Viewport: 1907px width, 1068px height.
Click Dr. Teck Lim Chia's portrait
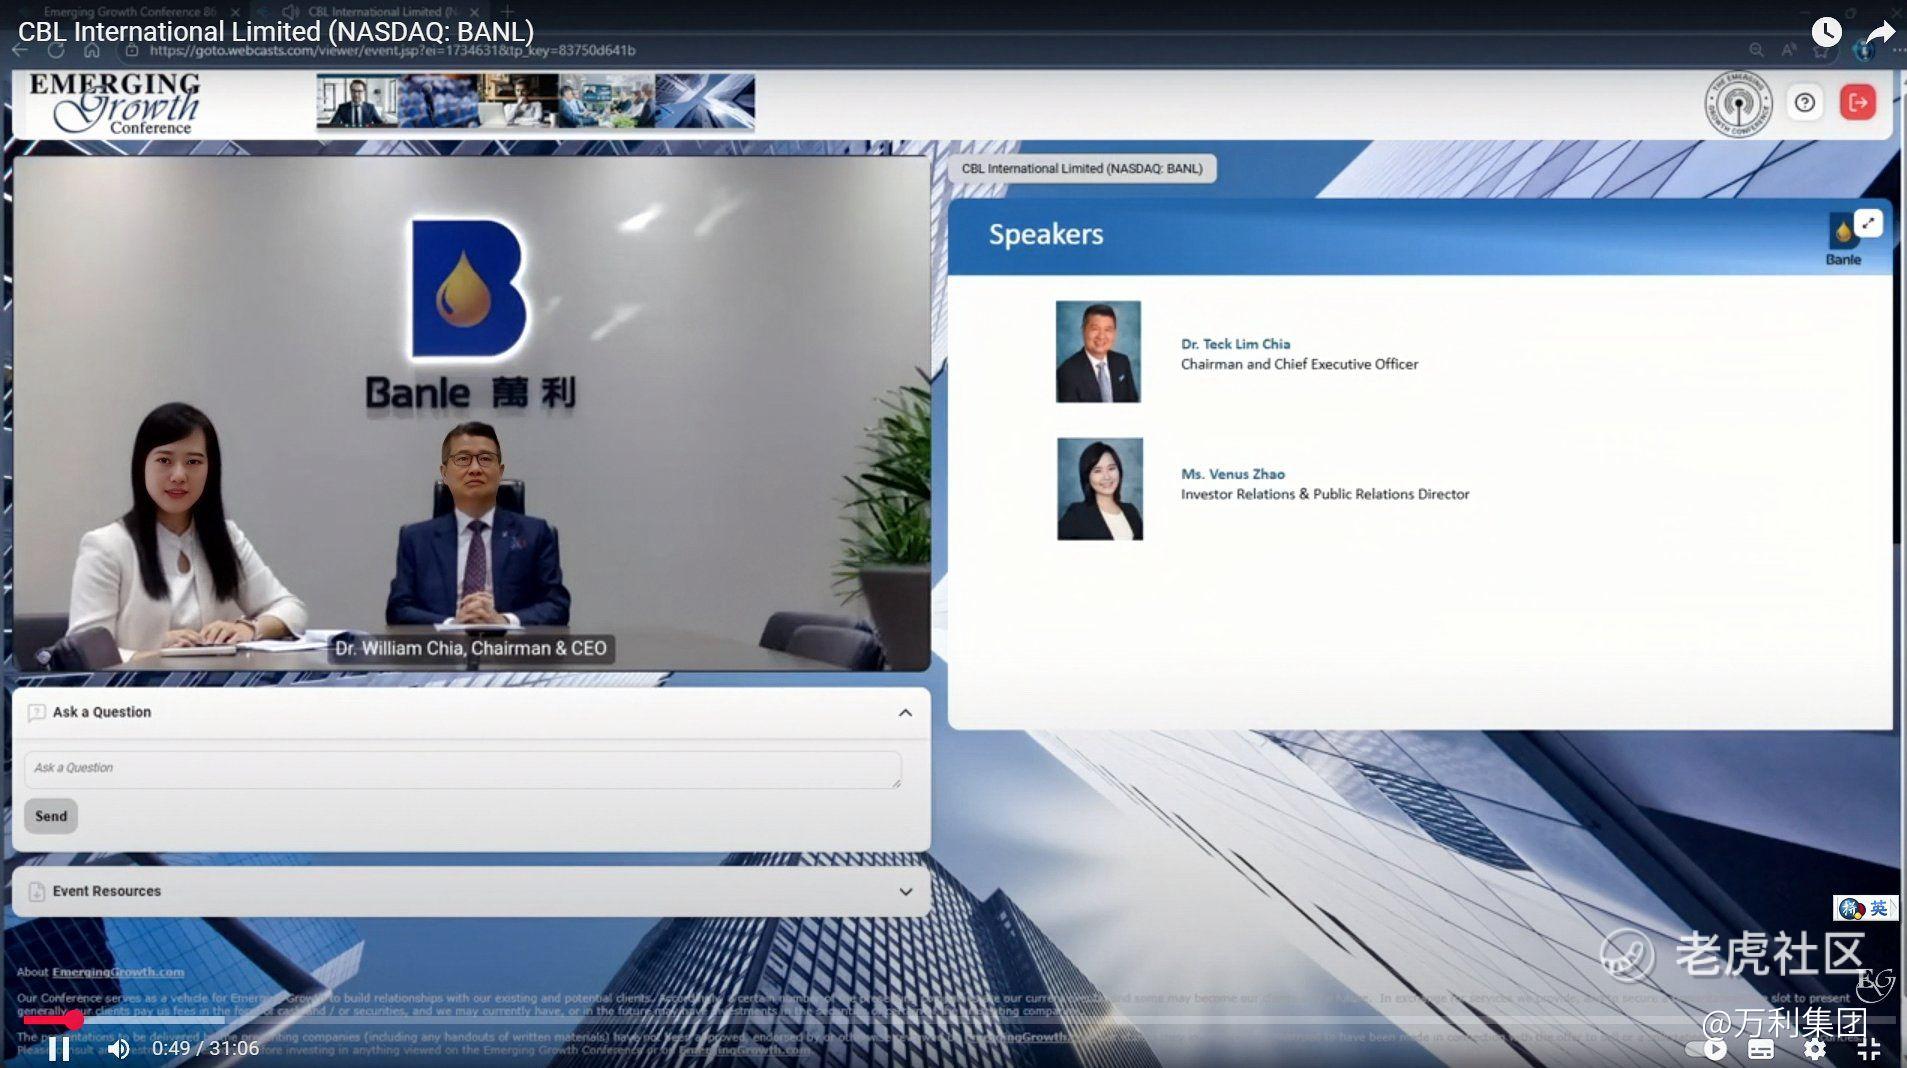(1098, 352)
